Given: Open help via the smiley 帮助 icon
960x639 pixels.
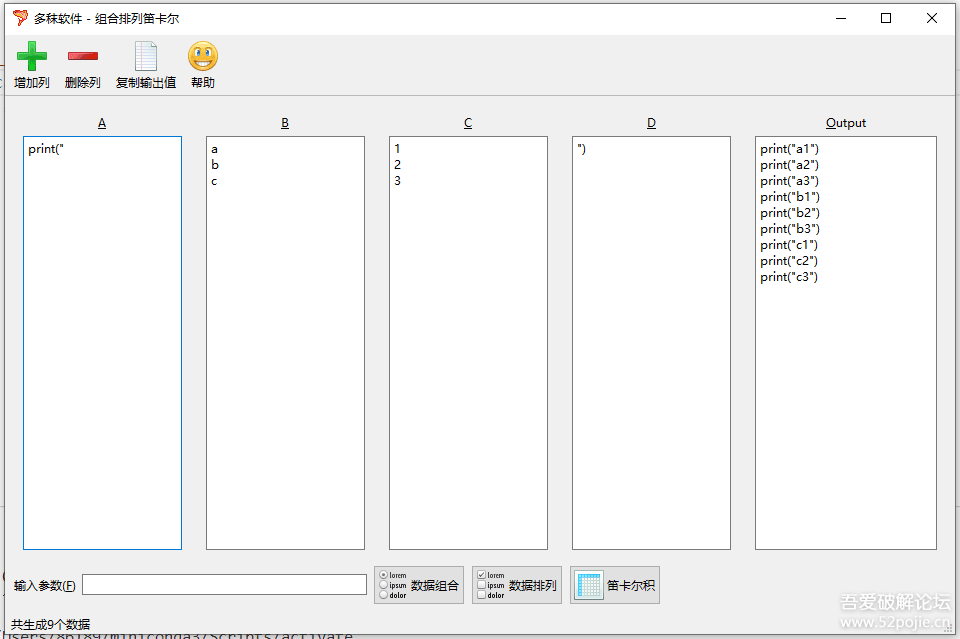Looking at the screenshot, I should click(x=203, y=56).
